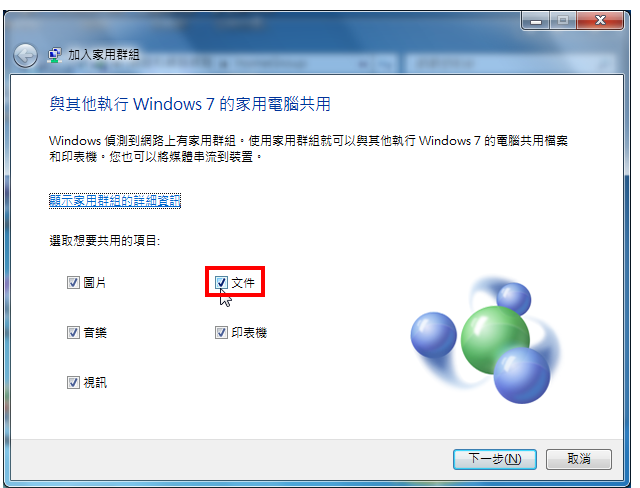The height and width of the screenshot is (488, 640).
Task: Open 顯示家用群組的詳細資訊 link
Action: click(115, 200)
